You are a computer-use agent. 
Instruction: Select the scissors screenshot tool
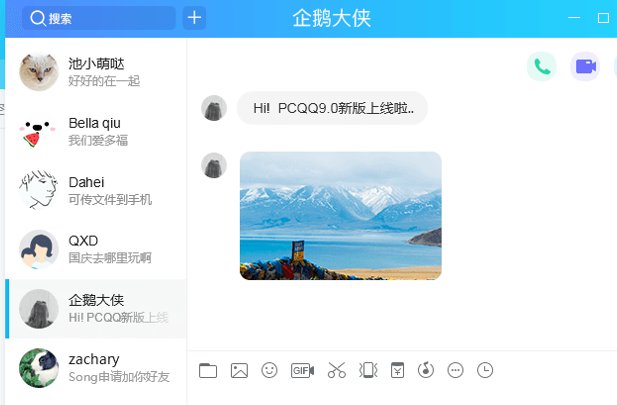[x=337, y=370]
